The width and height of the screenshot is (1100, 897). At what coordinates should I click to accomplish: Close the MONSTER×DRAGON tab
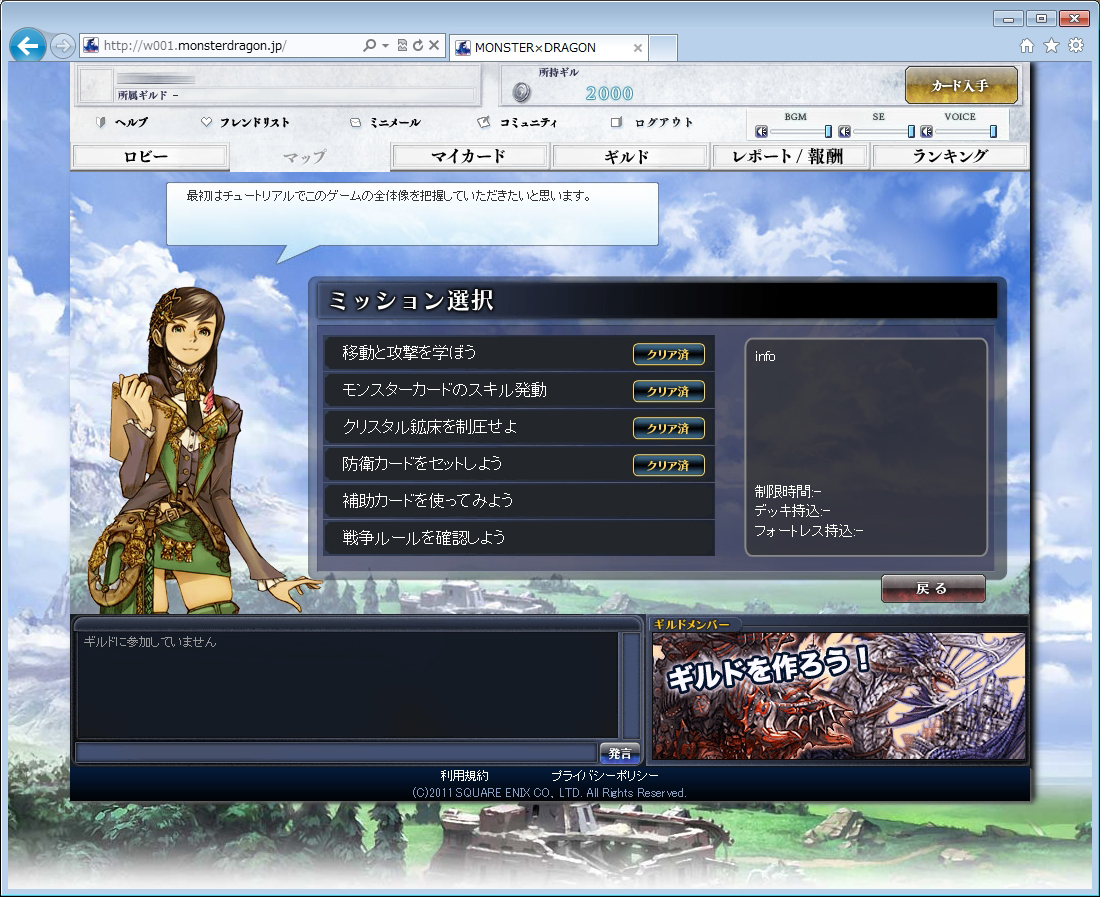coord(638,48)
